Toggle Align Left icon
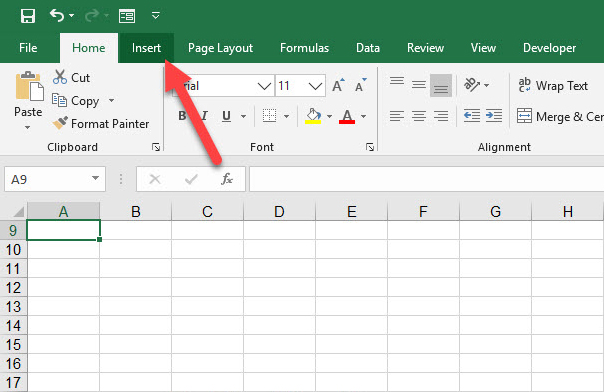Screen dimensions: 605x392 coord(397,116)
